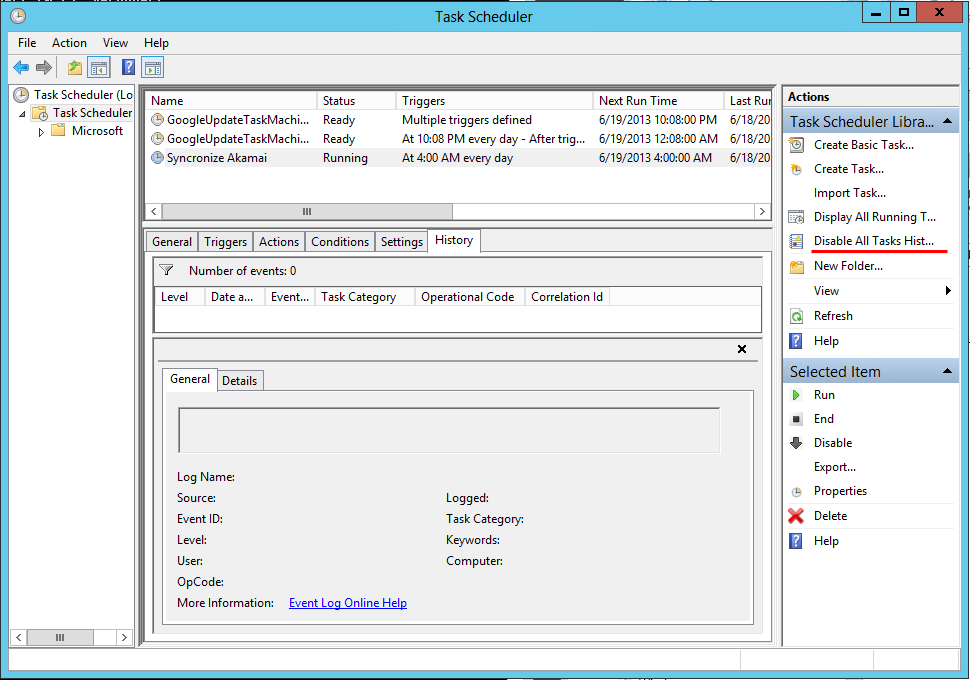
Task: Click the blue Help toolbar icon
Action: tap(128, 67)
